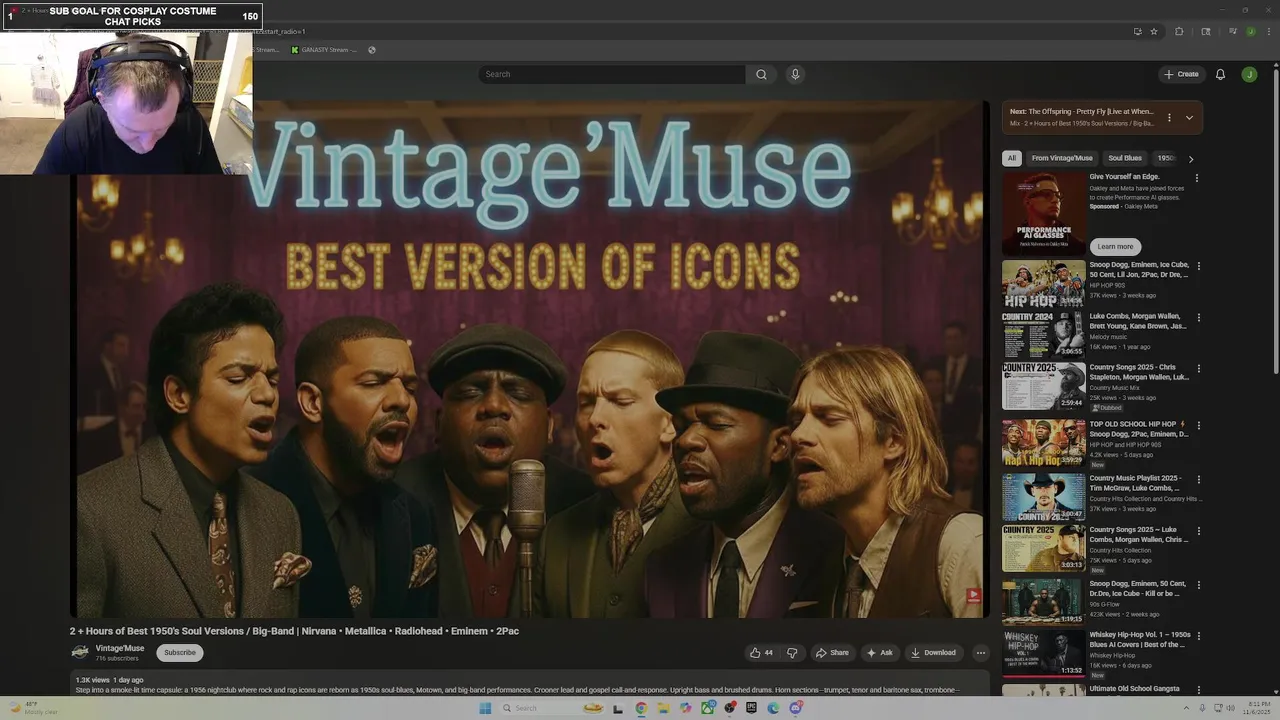Open options for Oakley Meta sponsored ad
This screenshot has width=1280, height=720.
pyautogui.click(x=1197, y=178)
